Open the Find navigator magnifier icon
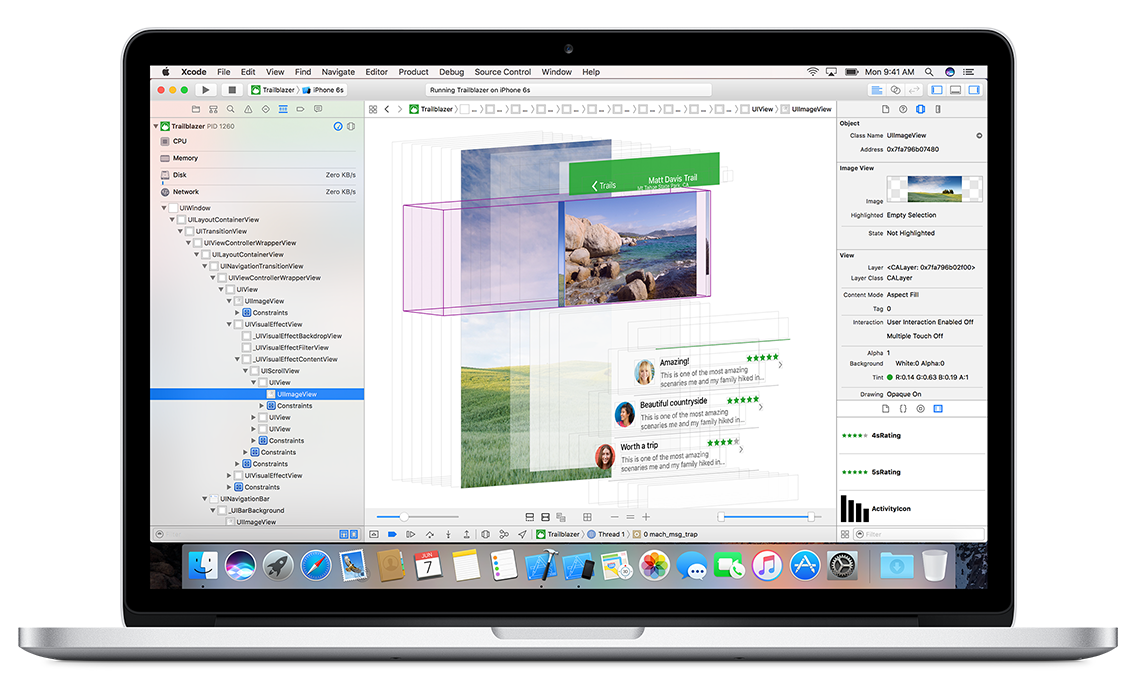1147x698 pixels. (230, 109)
